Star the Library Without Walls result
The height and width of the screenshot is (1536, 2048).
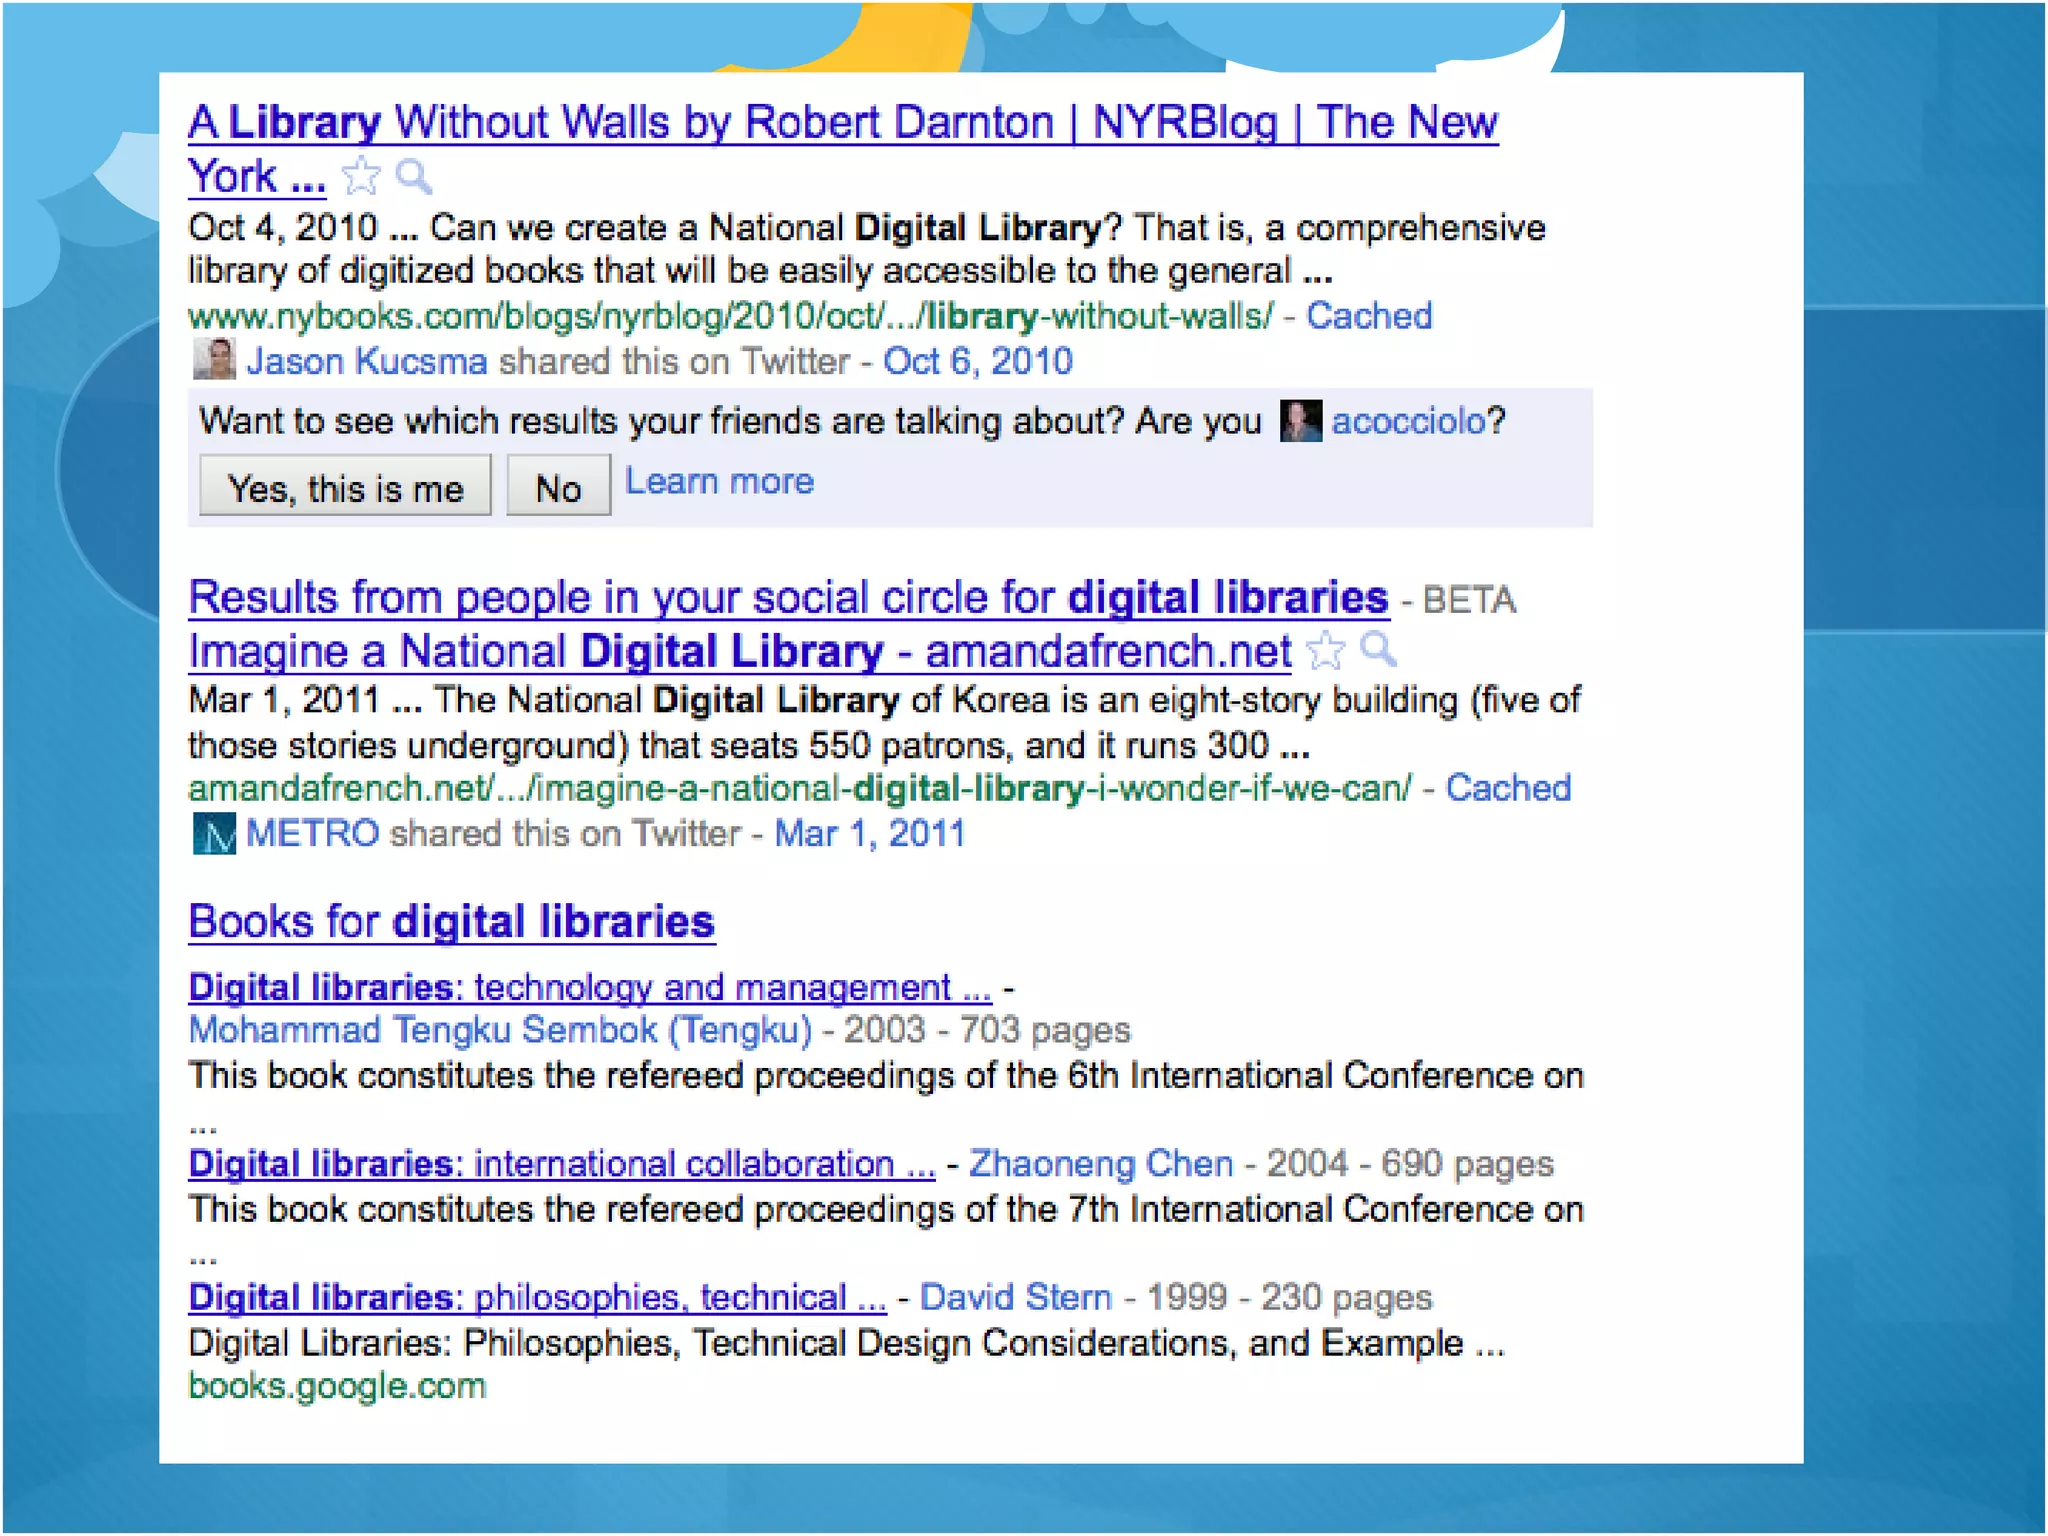pyautogui.click(x=361, y=177)
